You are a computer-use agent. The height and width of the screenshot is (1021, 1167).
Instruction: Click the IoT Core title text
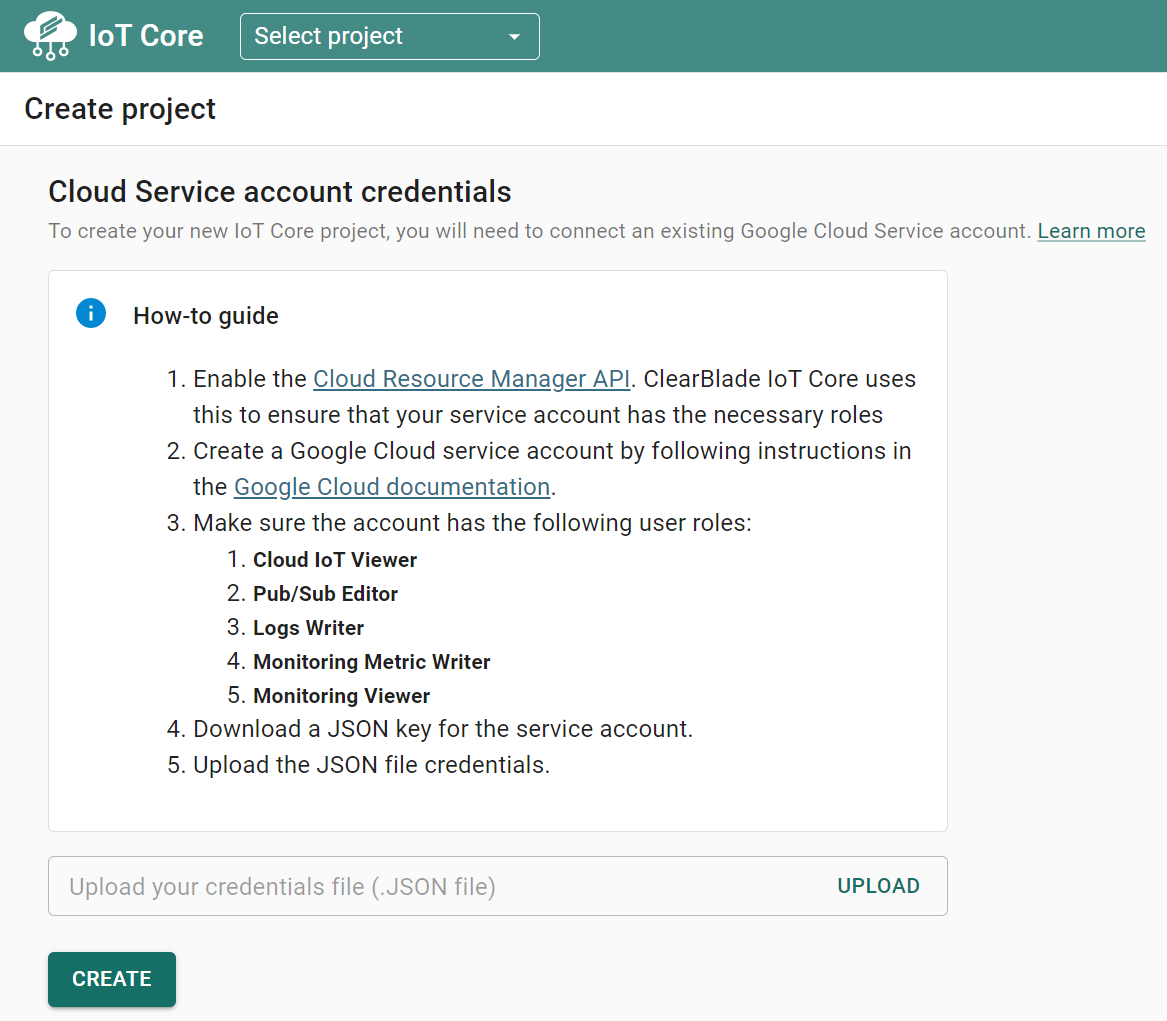(x=146, y=36)
